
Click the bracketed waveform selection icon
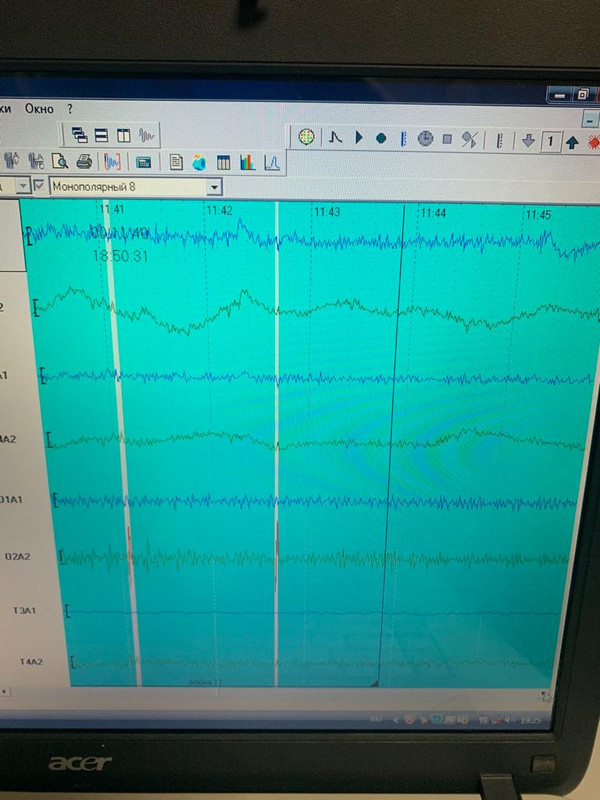pos(112,162)
